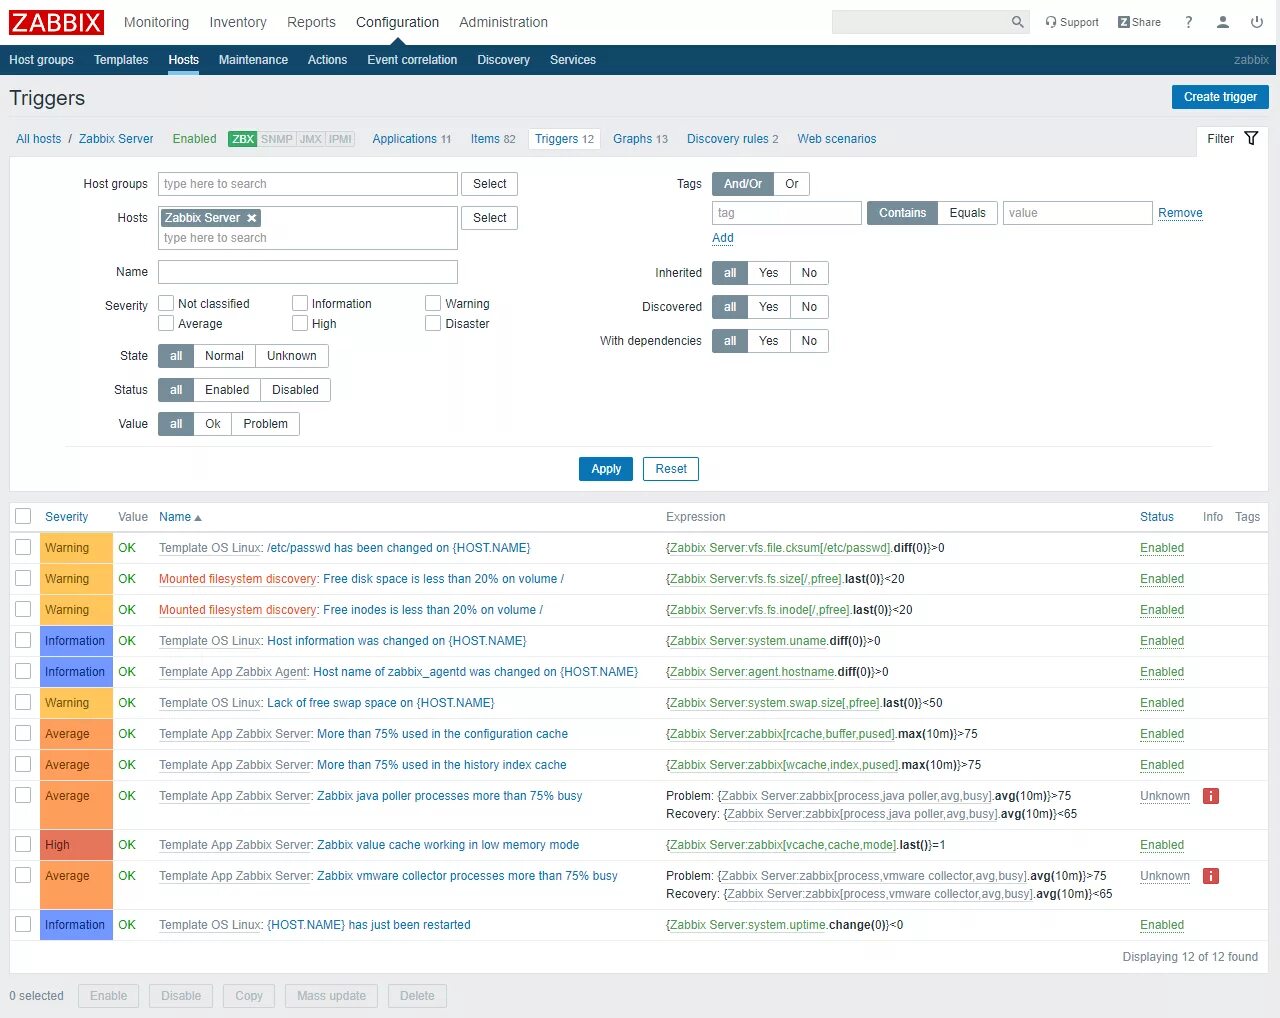This screenshot has width=1280, height=1018.
Task: Click Select next to Hosts
Action: [489, 218]
